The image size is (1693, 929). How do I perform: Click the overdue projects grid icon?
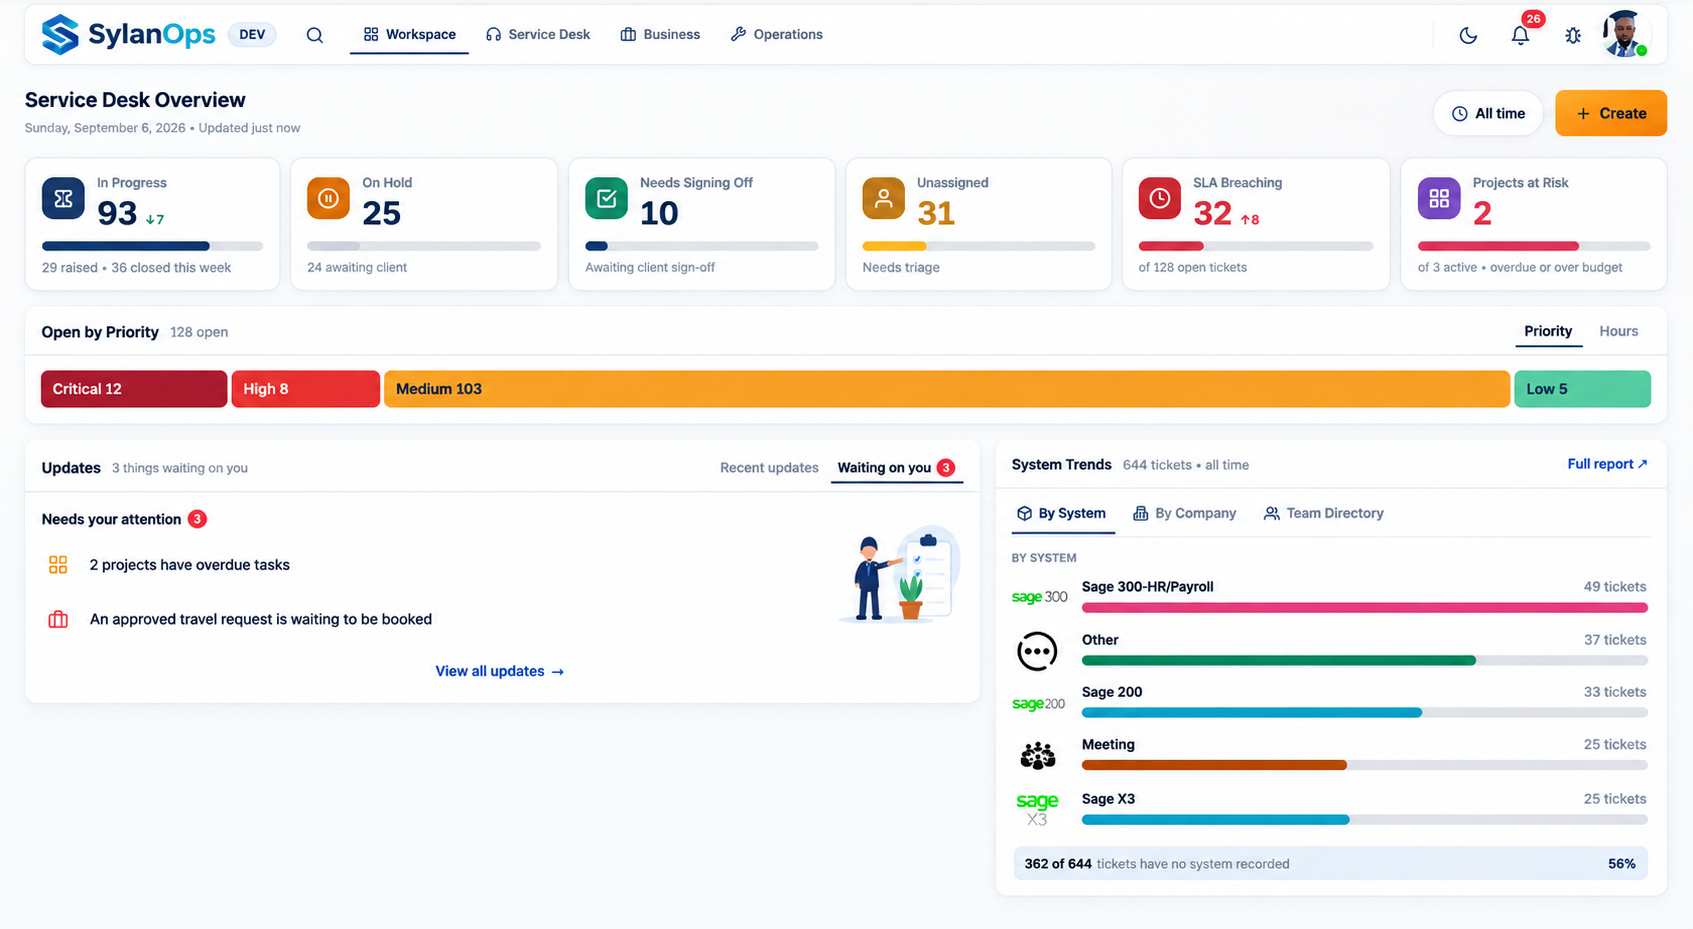coord(58,565)
